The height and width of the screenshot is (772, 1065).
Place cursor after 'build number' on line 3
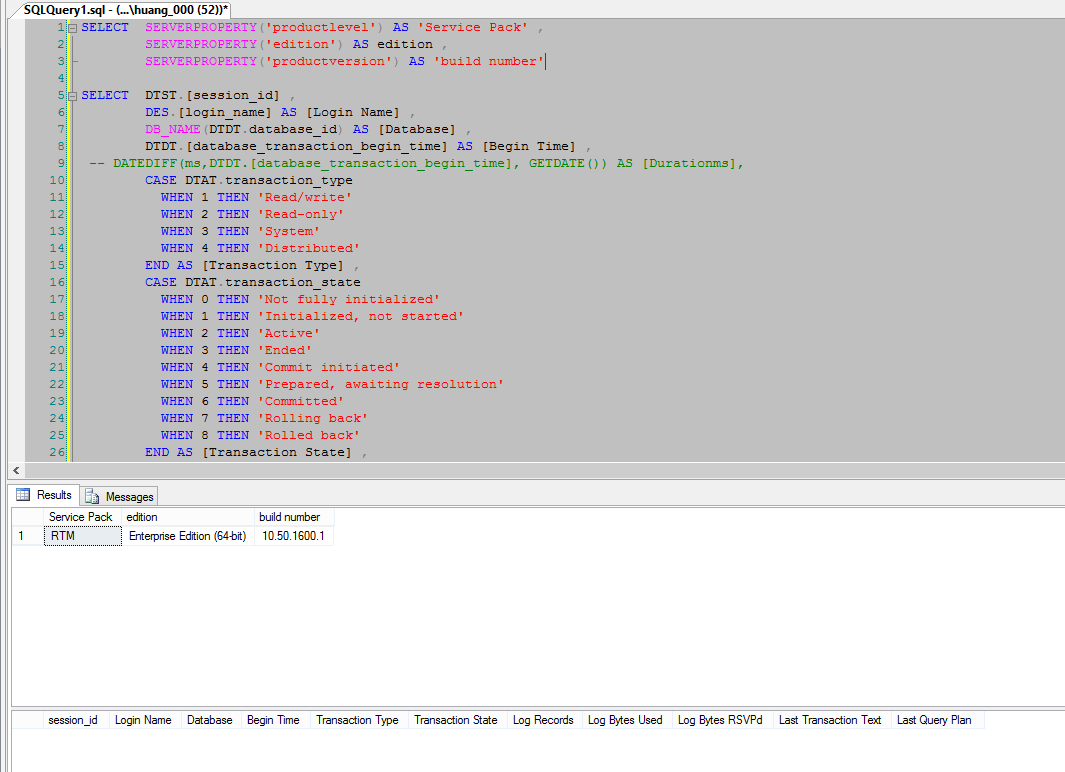point(545,61)
